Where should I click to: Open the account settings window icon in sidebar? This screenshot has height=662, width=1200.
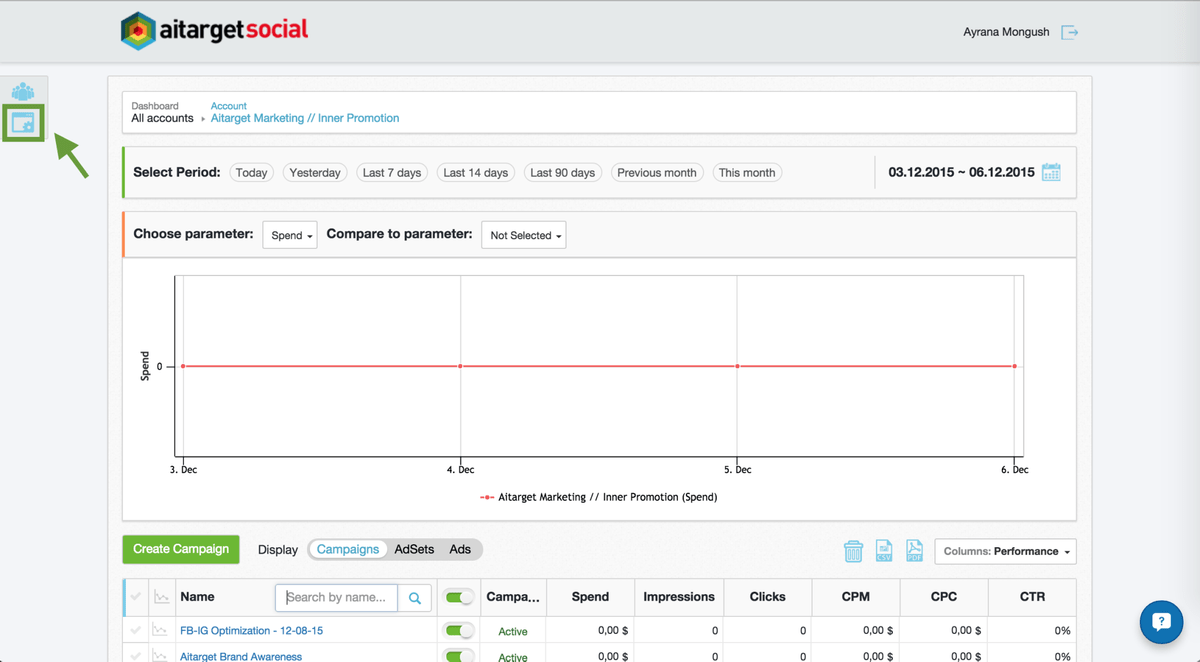[23, 124]
